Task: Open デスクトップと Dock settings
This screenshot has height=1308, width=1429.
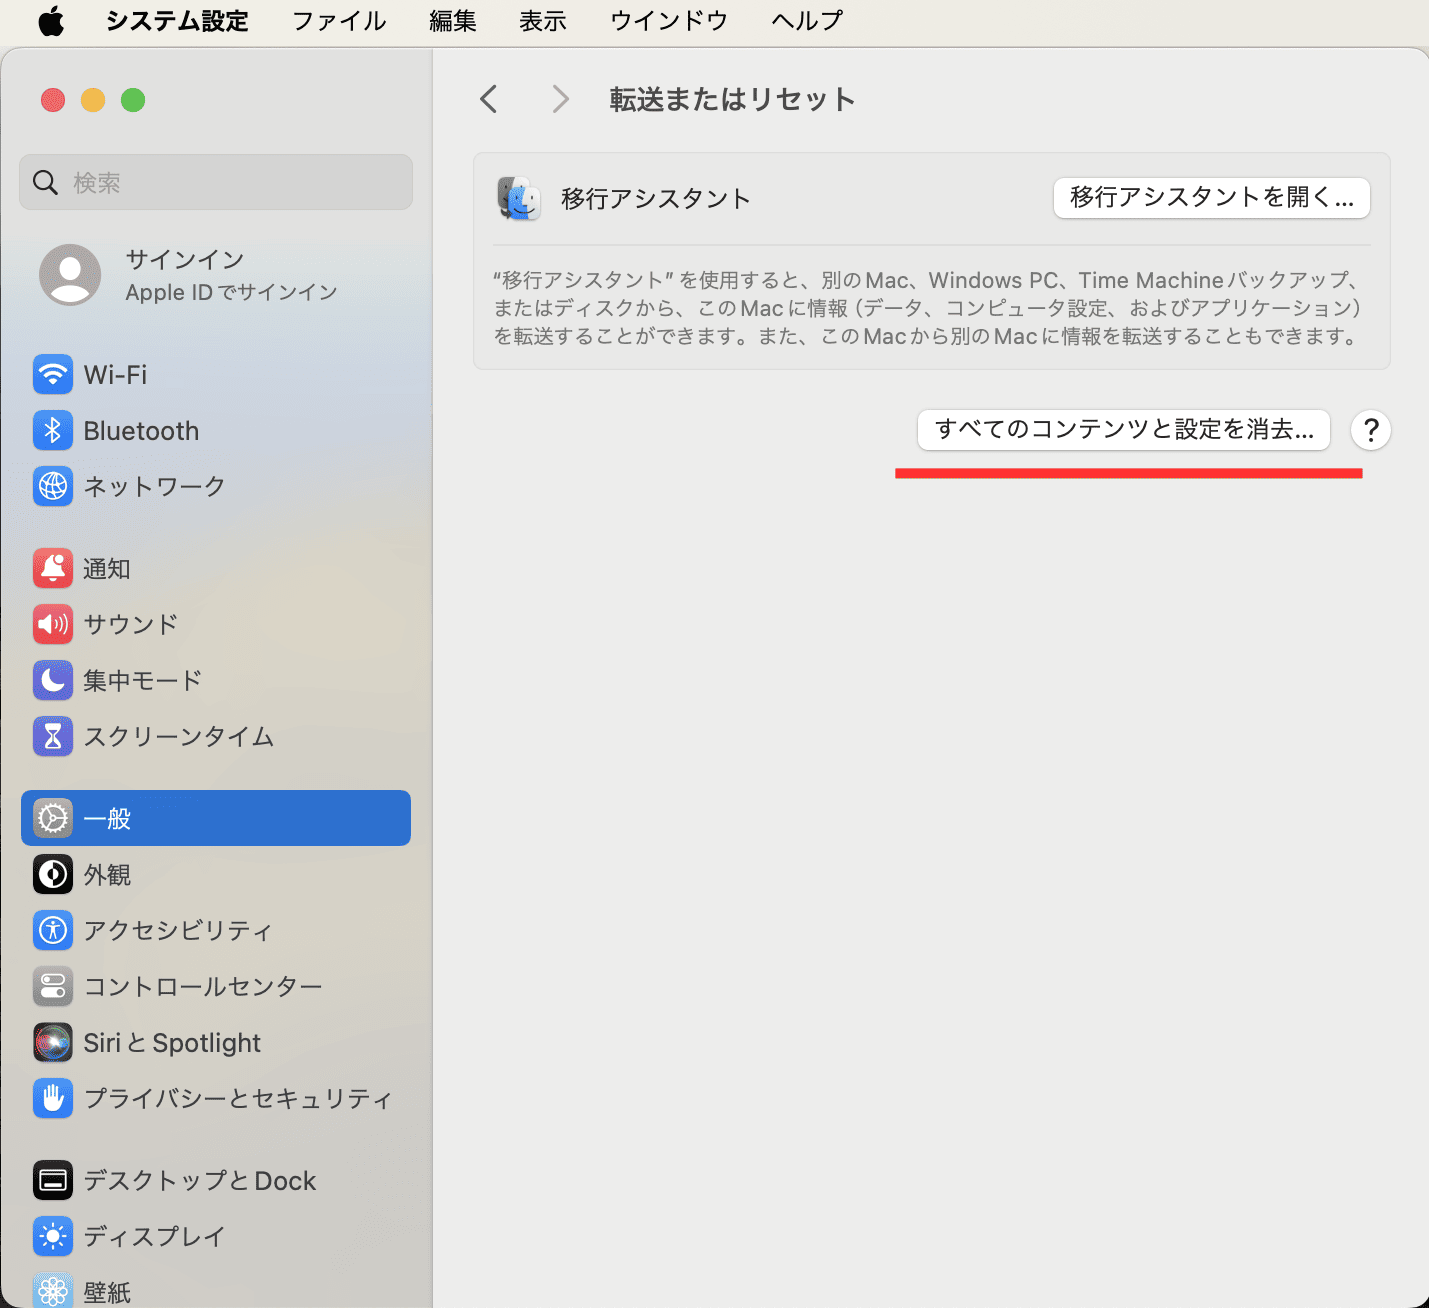Action: [x=53, y=1180]
